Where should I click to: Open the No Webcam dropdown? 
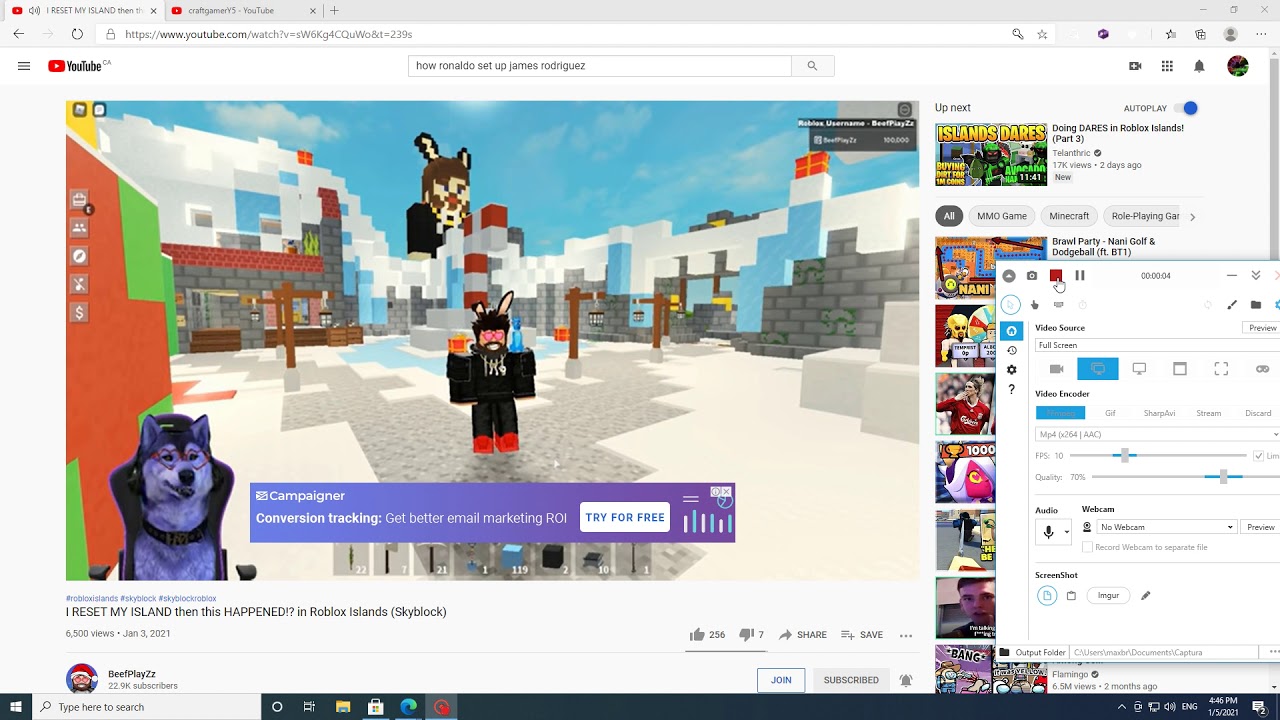coord(1167,527)
